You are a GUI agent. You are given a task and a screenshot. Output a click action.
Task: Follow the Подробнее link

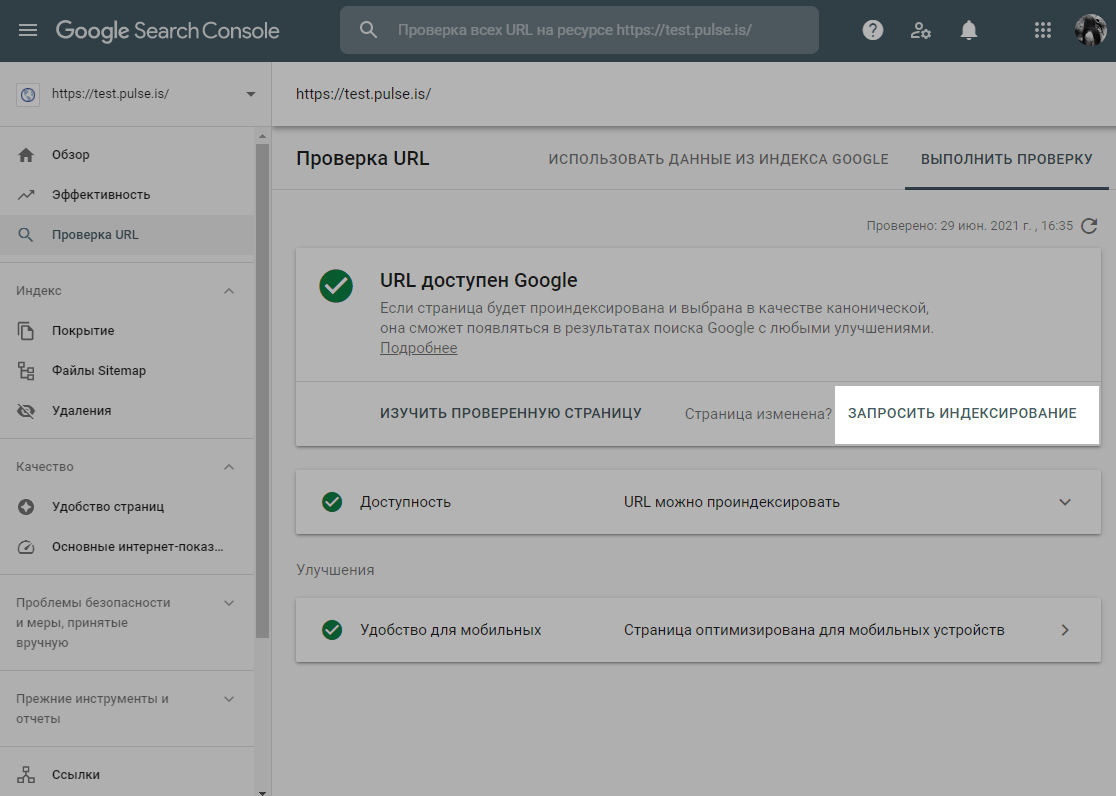coord(418,348)
